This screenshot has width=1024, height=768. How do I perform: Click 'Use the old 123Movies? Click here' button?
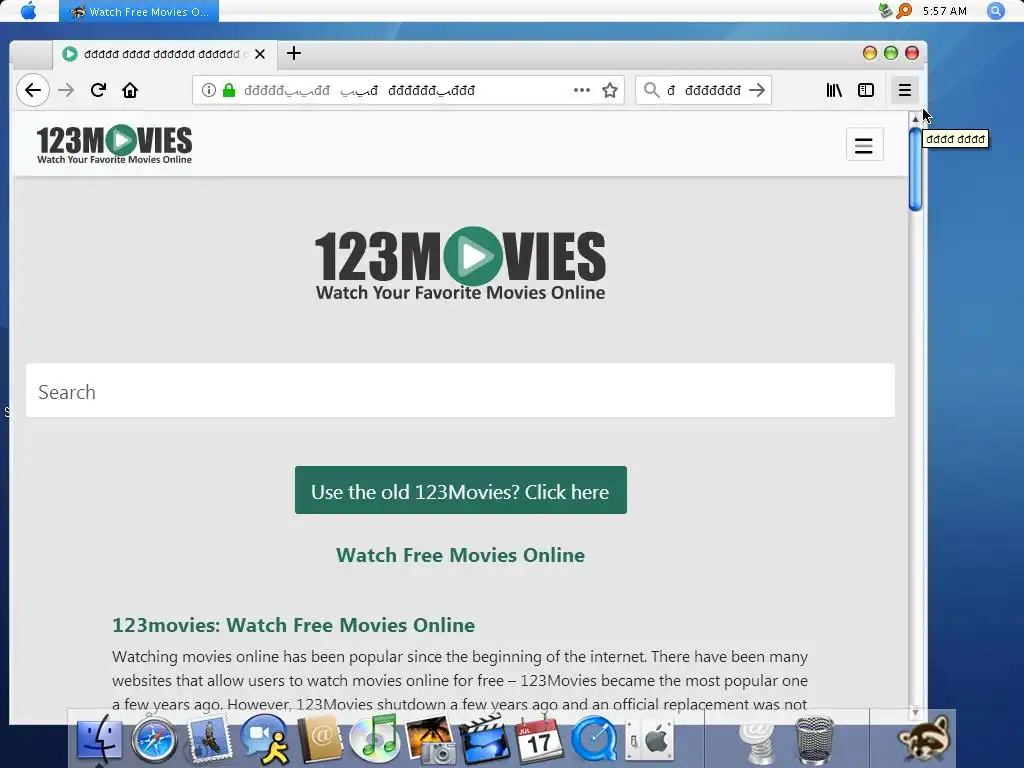pyautogui.click(x=460, y=490)
